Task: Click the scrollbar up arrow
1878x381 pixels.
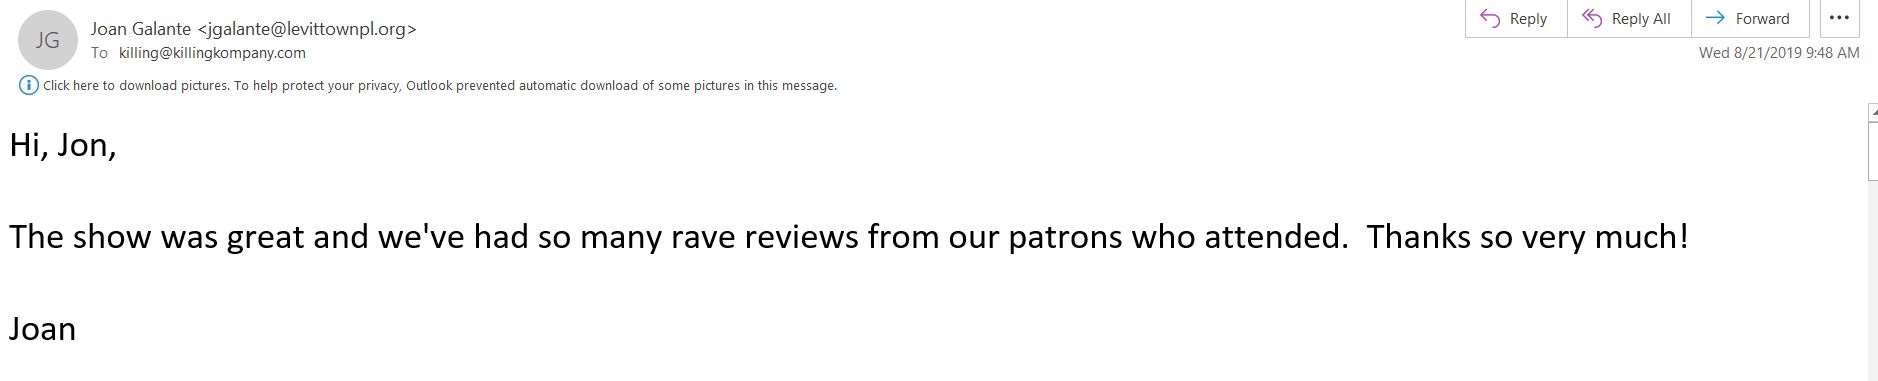Action: click(x=1872, y=112)
